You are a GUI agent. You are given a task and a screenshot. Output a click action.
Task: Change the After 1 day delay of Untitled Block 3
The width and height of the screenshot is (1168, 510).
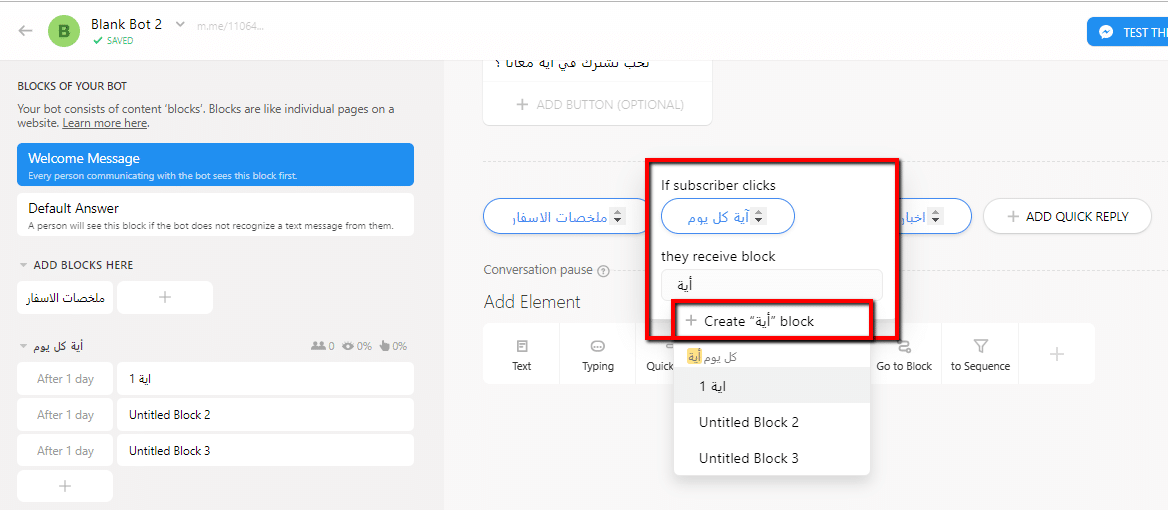click(65, 450)
